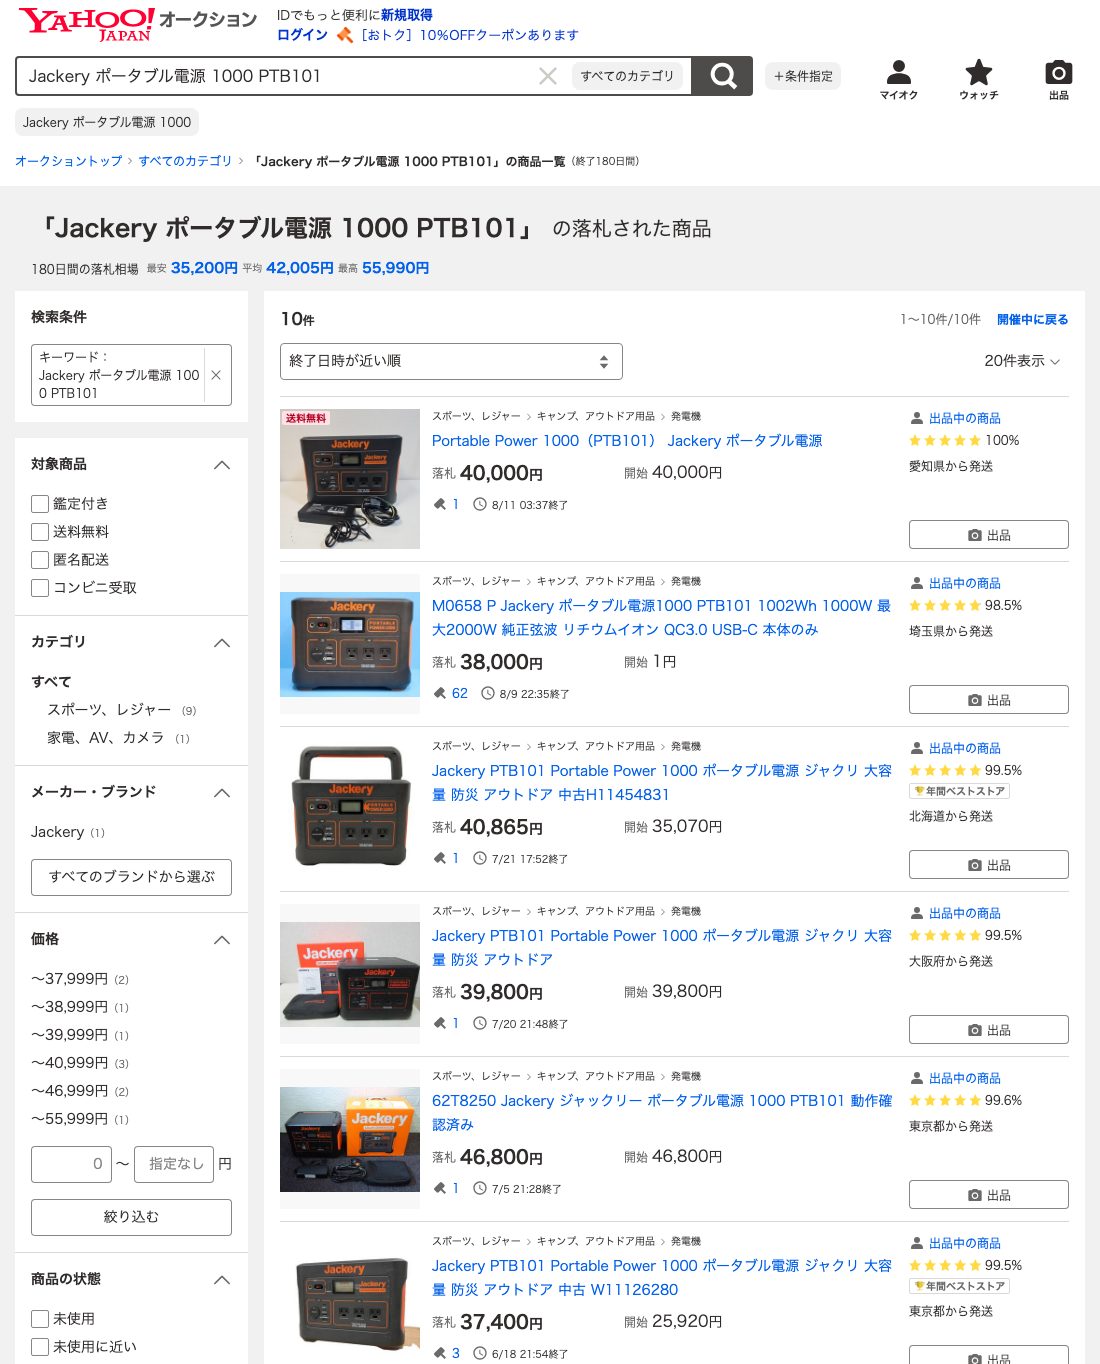Click the ログイン link

[302, 35]
